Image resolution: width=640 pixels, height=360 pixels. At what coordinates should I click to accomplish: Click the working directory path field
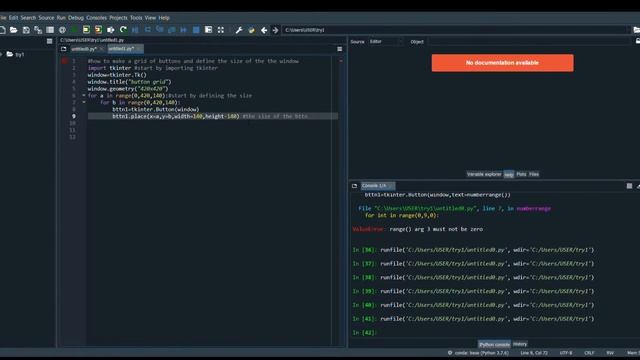click(455, 30)
